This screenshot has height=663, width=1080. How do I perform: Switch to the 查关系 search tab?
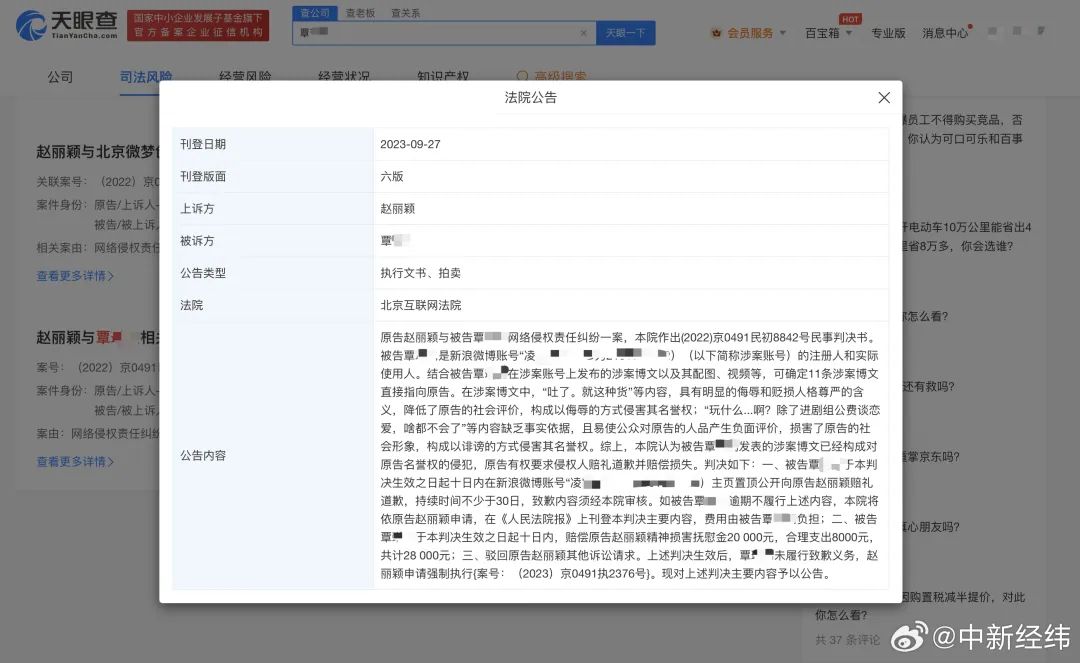[406, 13]
